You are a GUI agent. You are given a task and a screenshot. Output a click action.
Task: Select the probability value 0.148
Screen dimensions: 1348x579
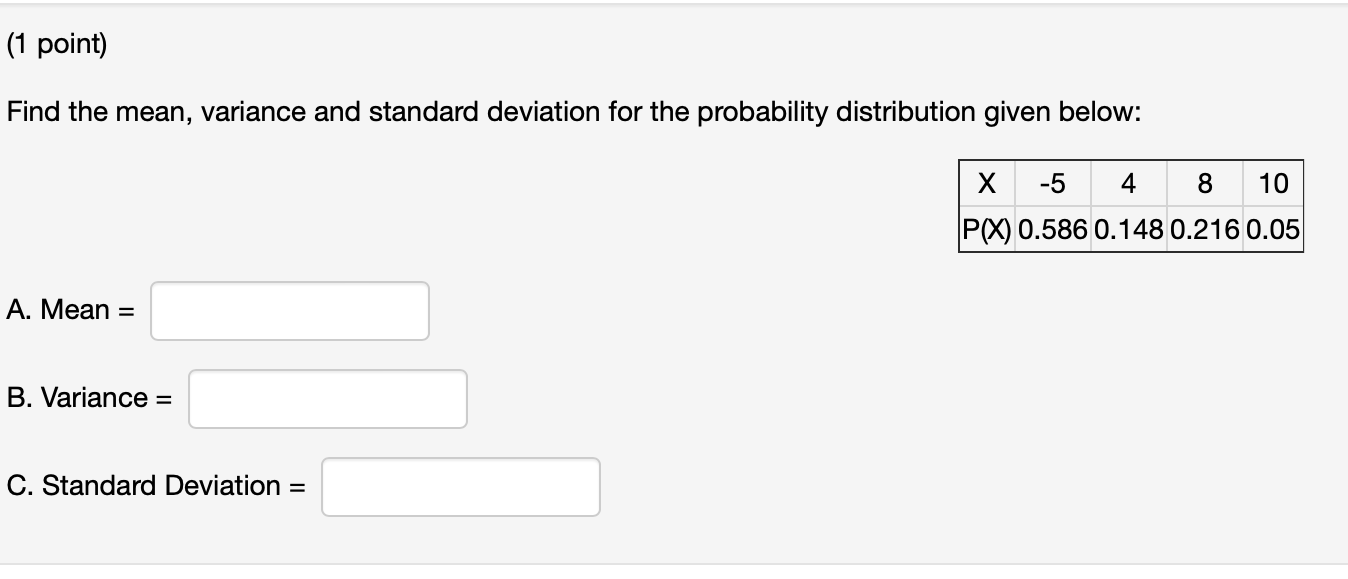tap(1128, 228)
